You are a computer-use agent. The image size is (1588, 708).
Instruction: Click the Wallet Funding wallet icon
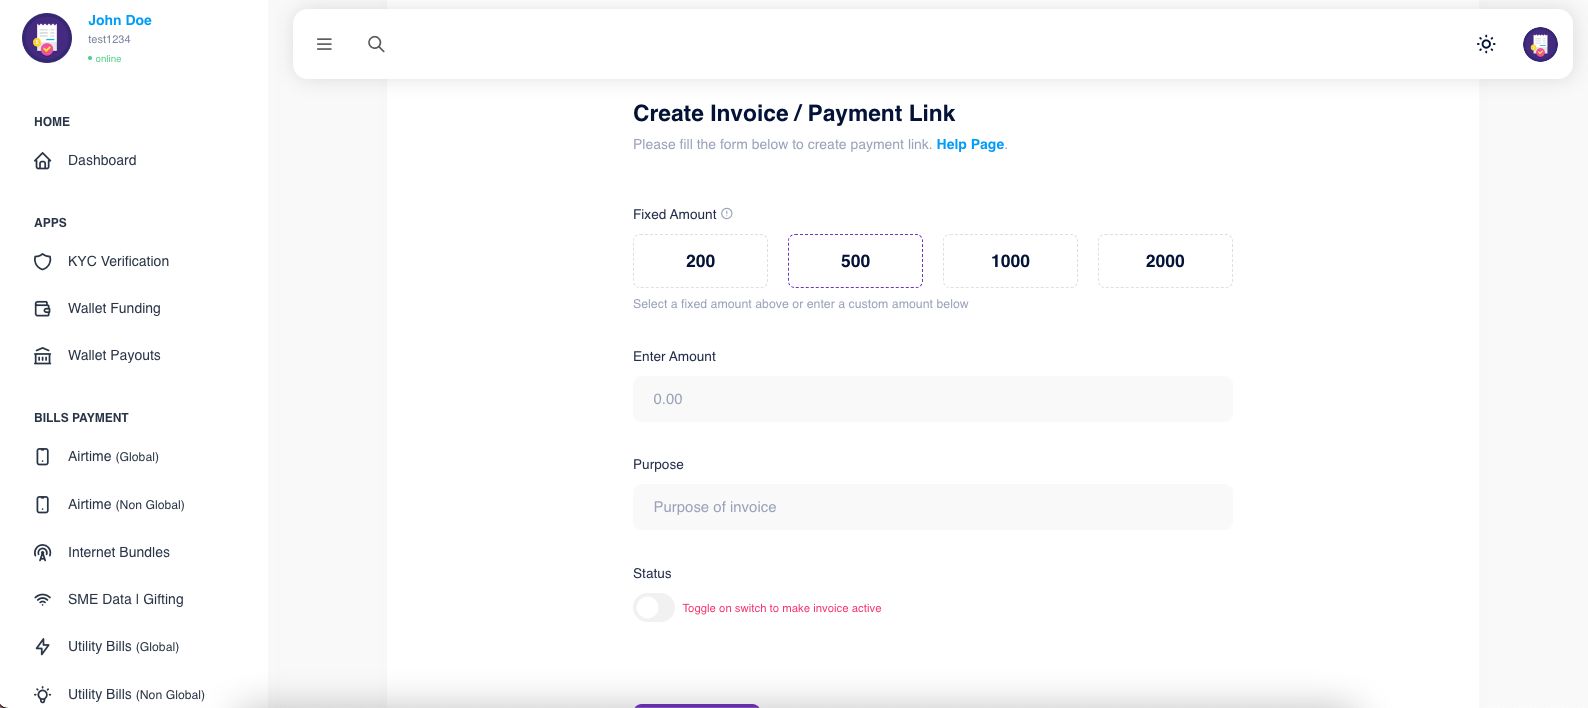tap(43, 309)
